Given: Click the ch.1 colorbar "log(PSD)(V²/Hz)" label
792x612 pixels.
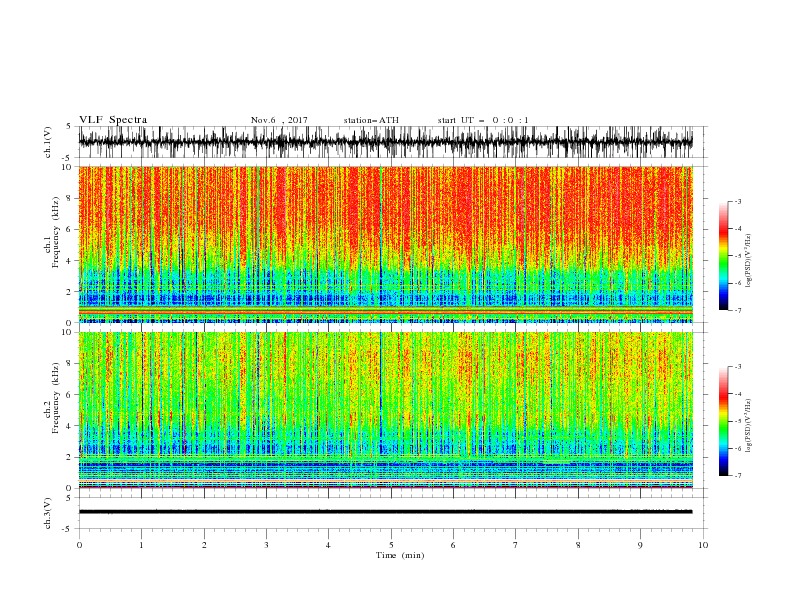Looking at the screenshot, I should (749, 261).
